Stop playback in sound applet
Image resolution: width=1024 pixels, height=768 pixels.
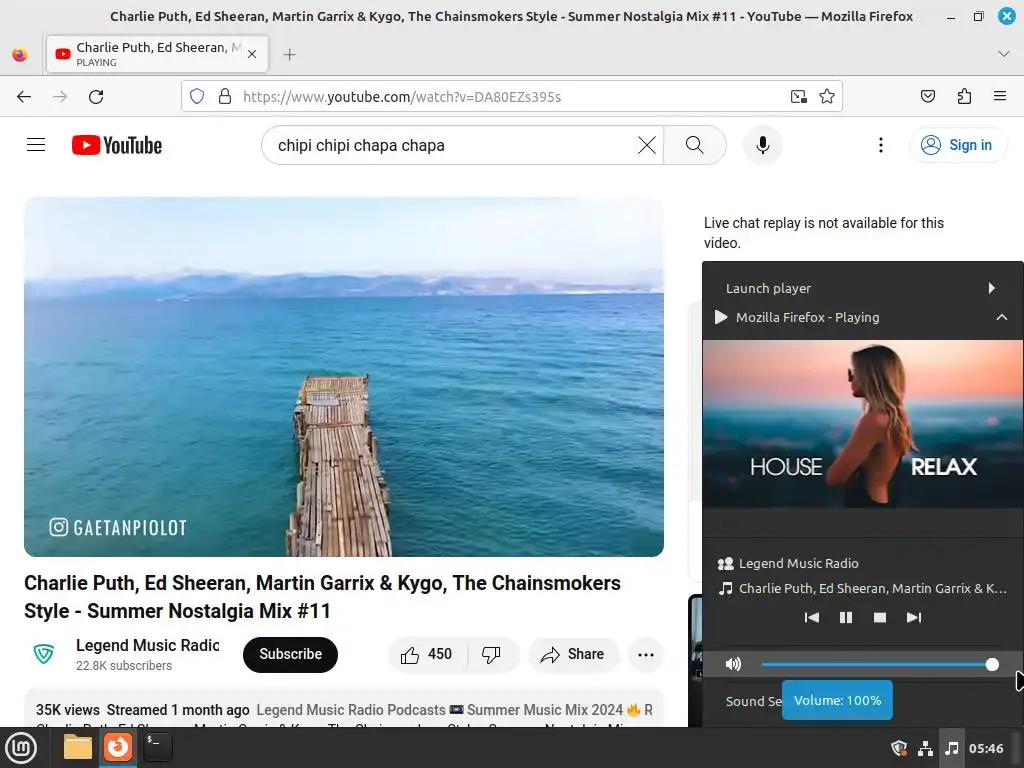pos(880,617)
